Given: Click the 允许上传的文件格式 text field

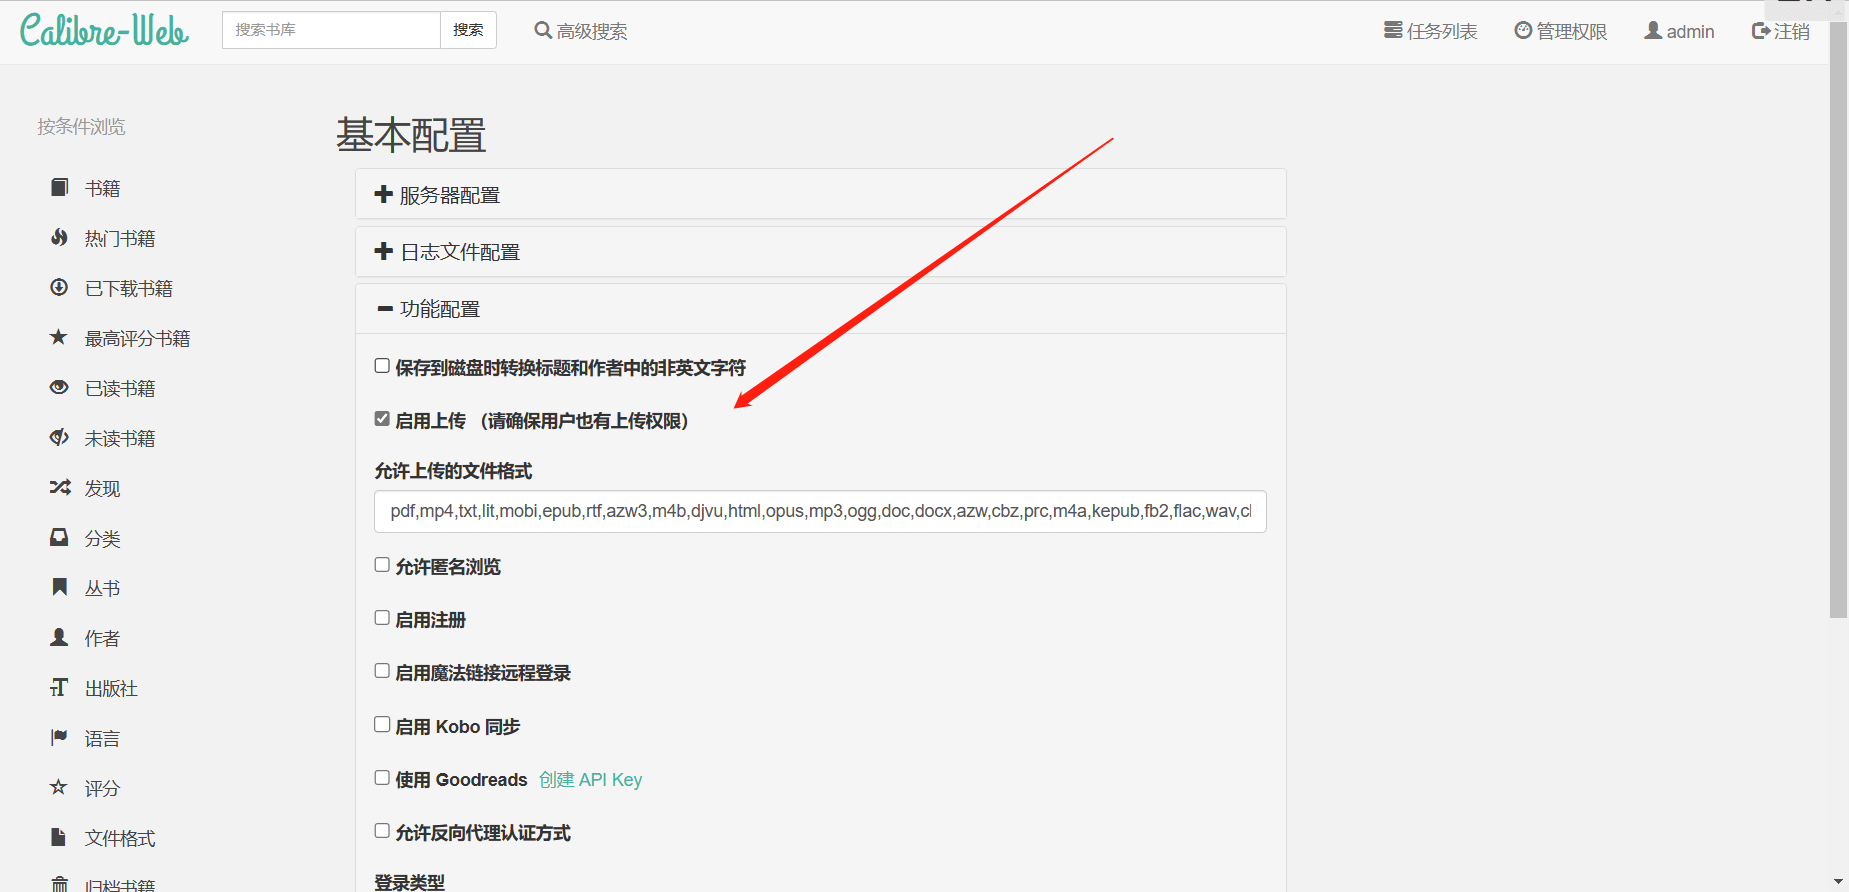Looking at the screenshot, I should click(820, 511).
